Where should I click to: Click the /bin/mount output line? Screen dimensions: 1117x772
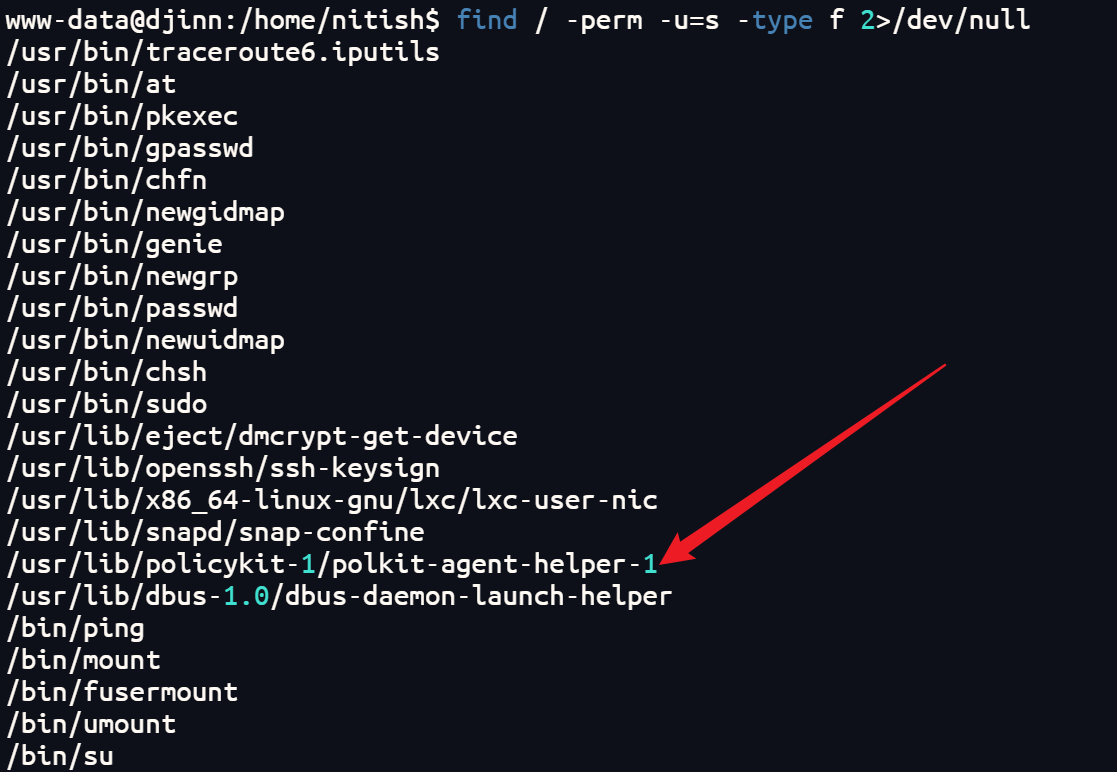[x=83, y=661]
